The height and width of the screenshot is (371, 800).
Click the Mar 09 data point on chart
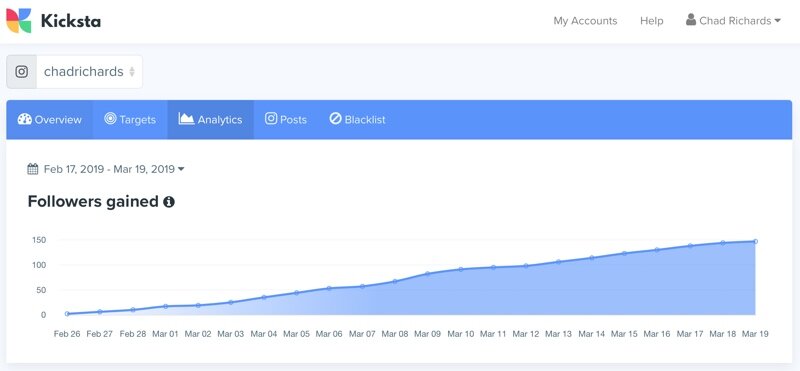point(428,274)
